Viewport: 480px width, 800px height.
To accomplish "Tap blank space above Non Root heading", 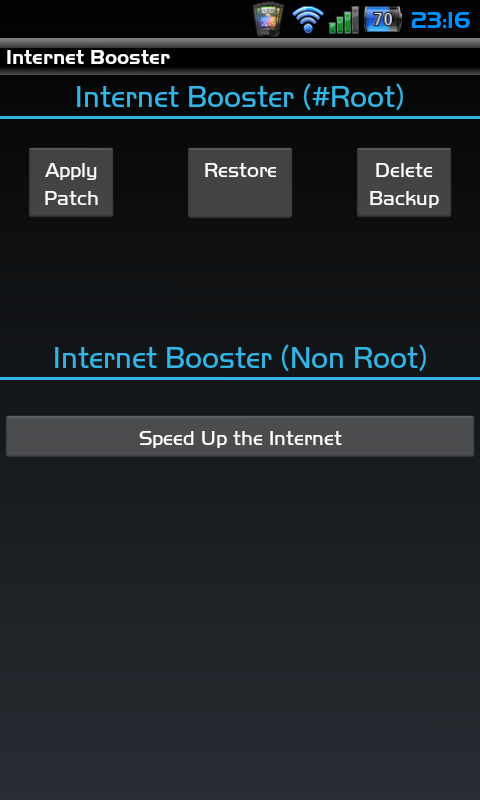I will 240,281.
